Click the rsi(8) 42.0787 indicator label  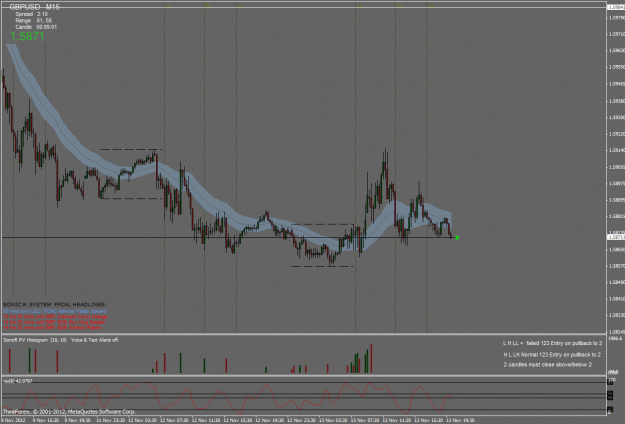[x=18, y=381]
